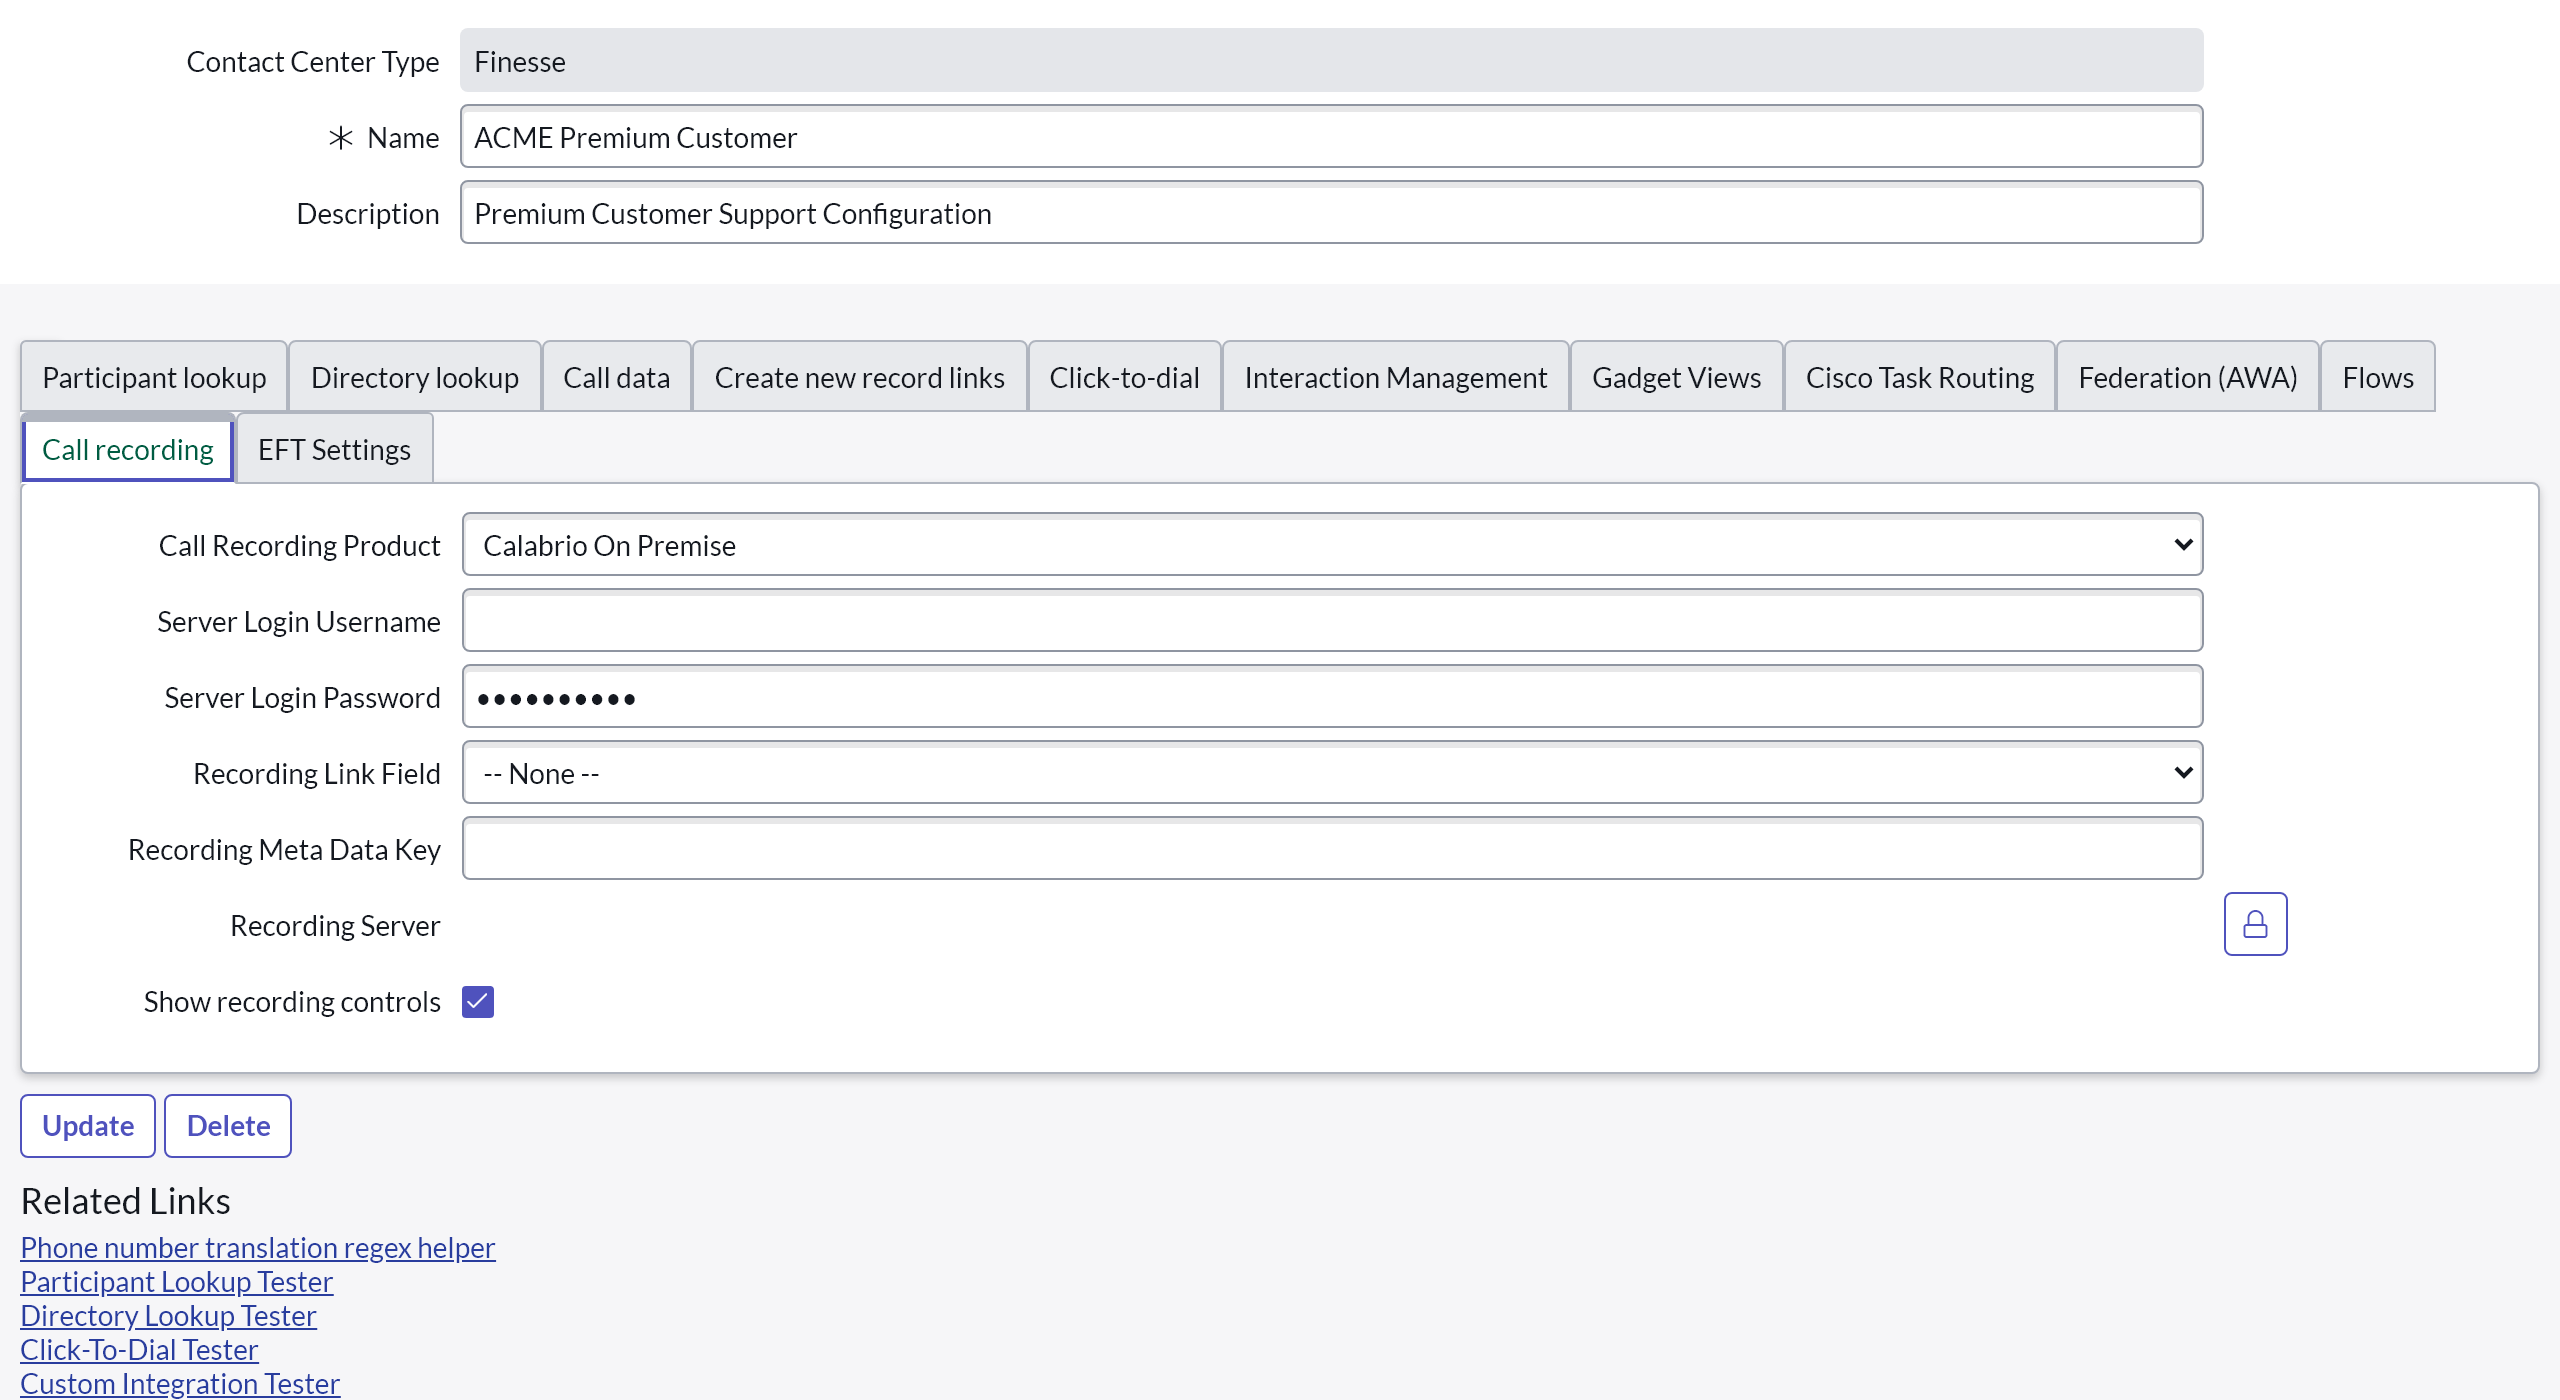Go to the Call data tab

tap(616, 378)
